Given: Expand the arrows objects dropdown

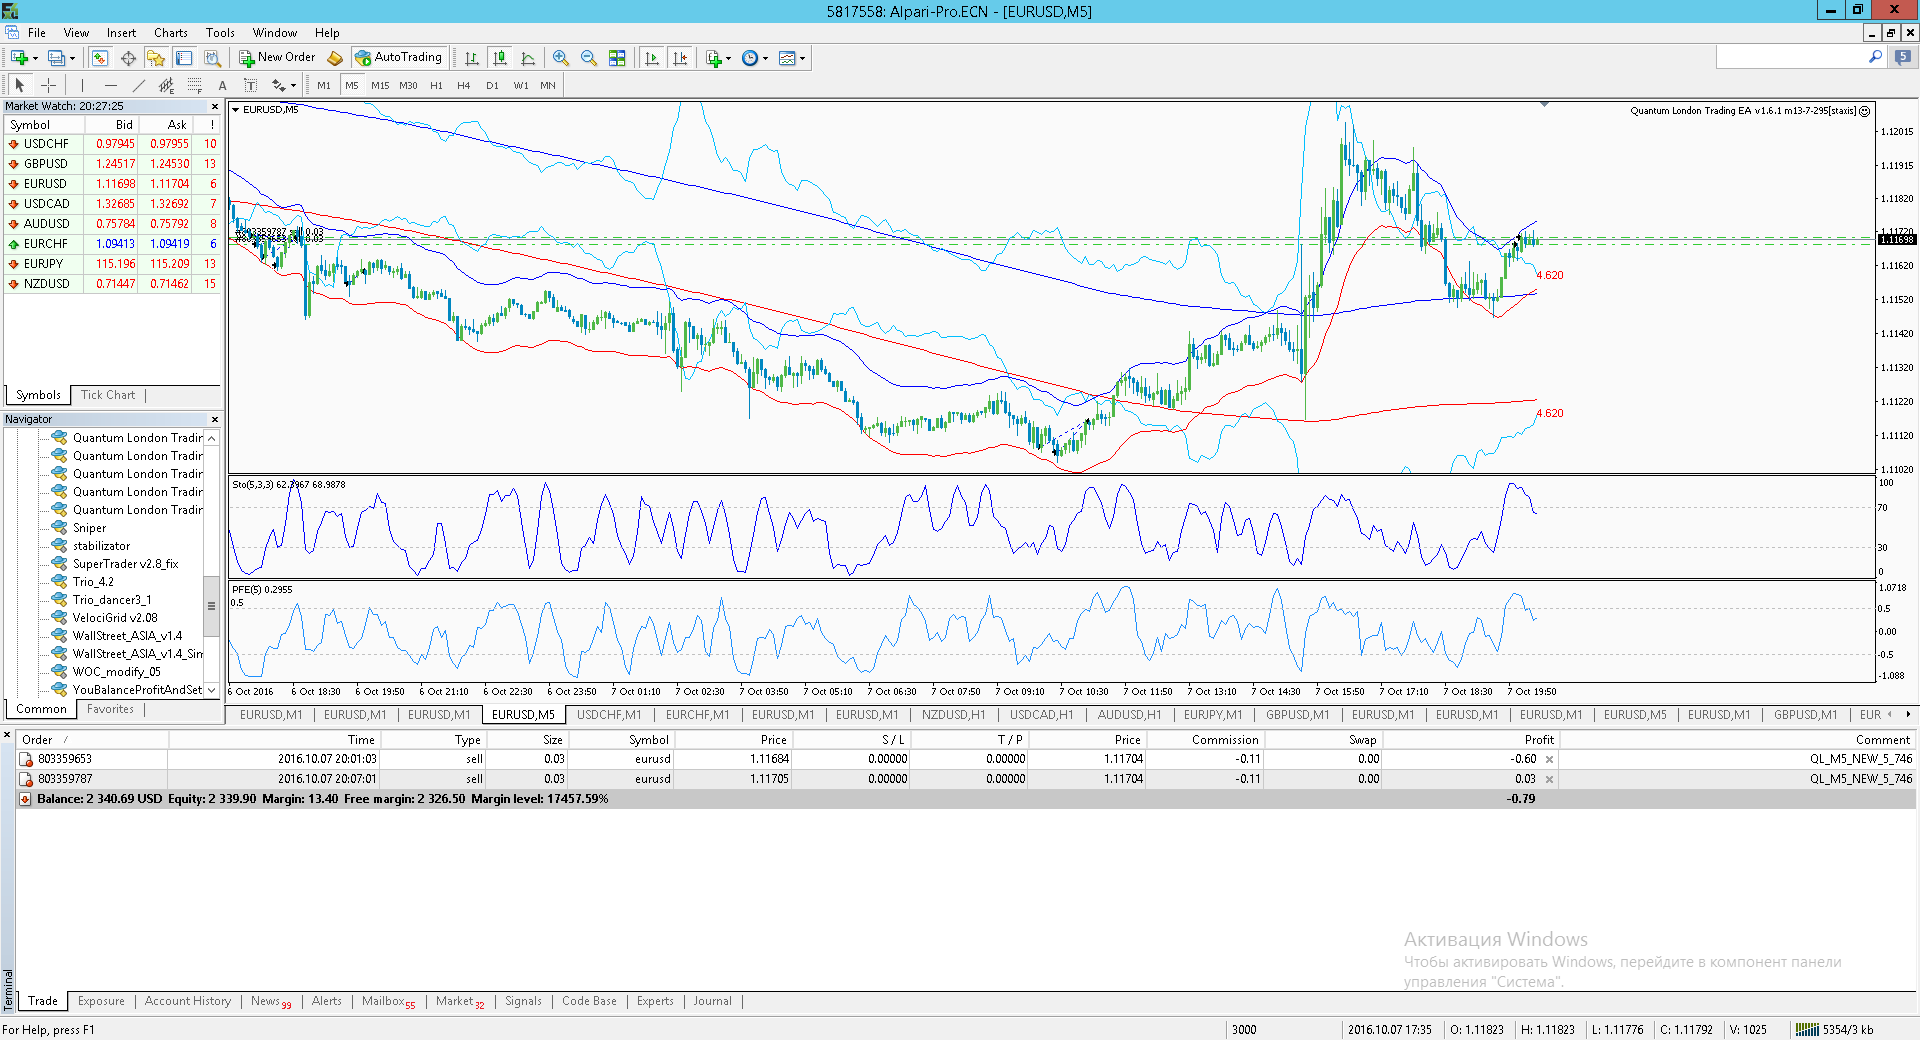Looking at the screenshot, I should pos(284,85).
